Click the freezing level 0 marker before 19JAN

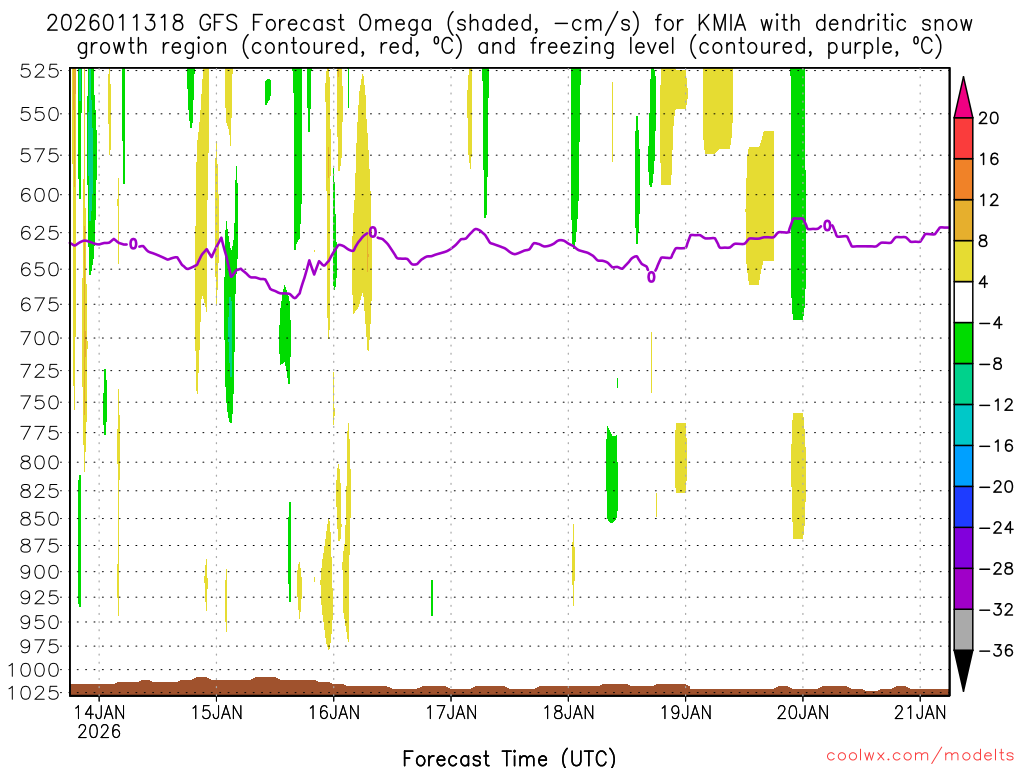pos(651,278)
